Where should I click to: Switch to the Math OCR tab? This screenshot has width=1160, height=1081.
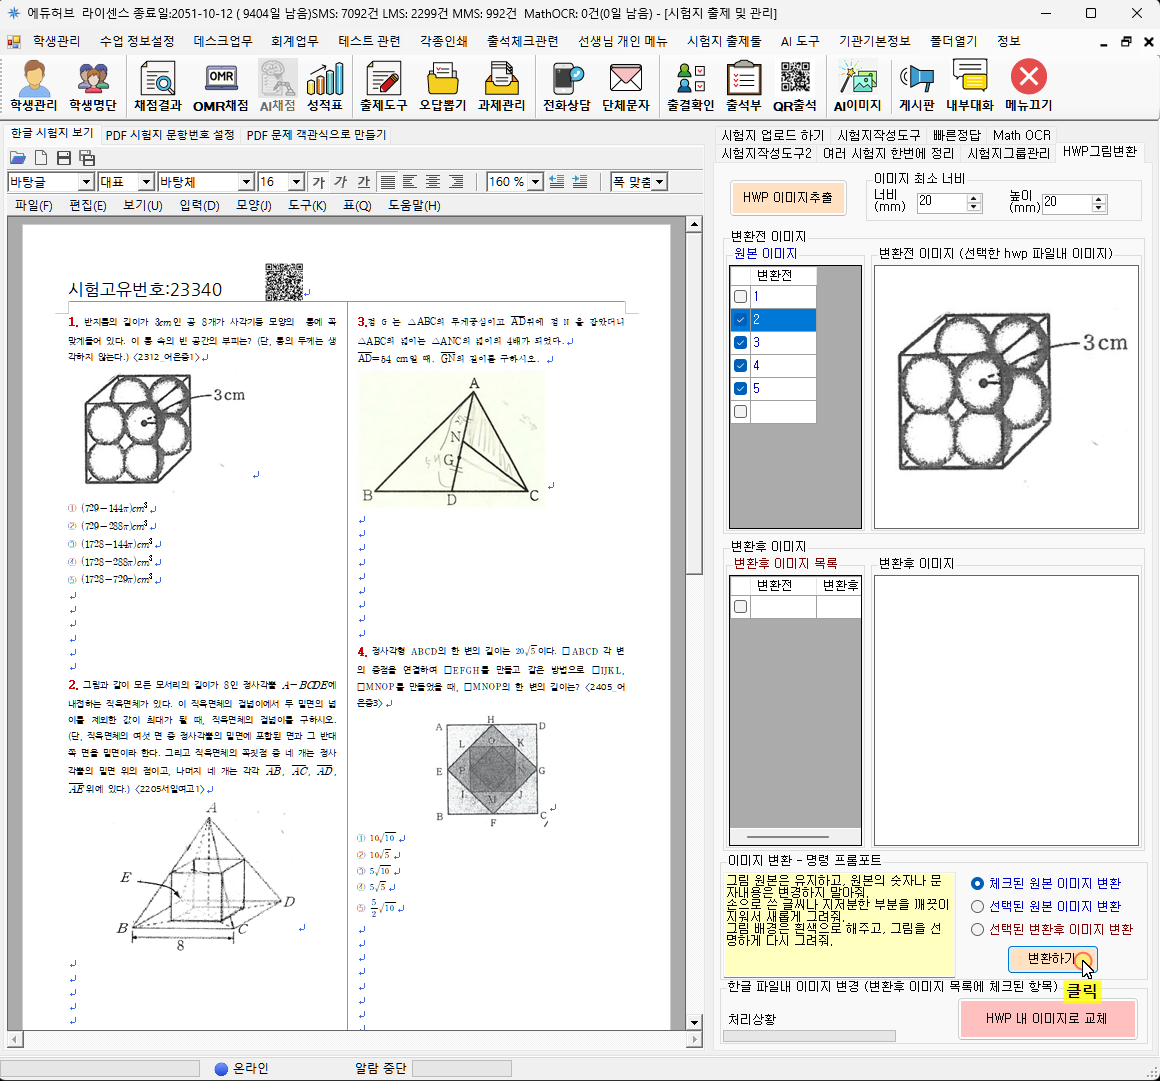pos(1021,135)
